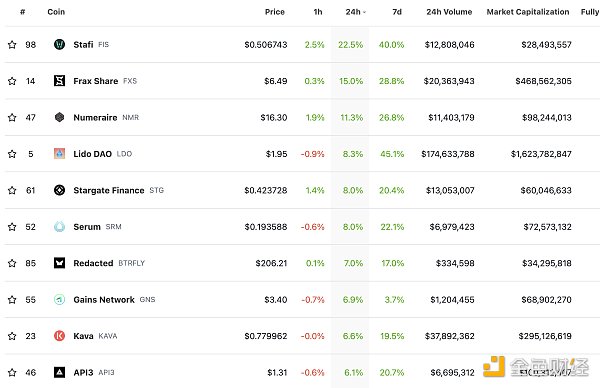This screenshot has height=388, width=600.
Task: Click the Kava red logo icon
Action: tap(59, 336)
